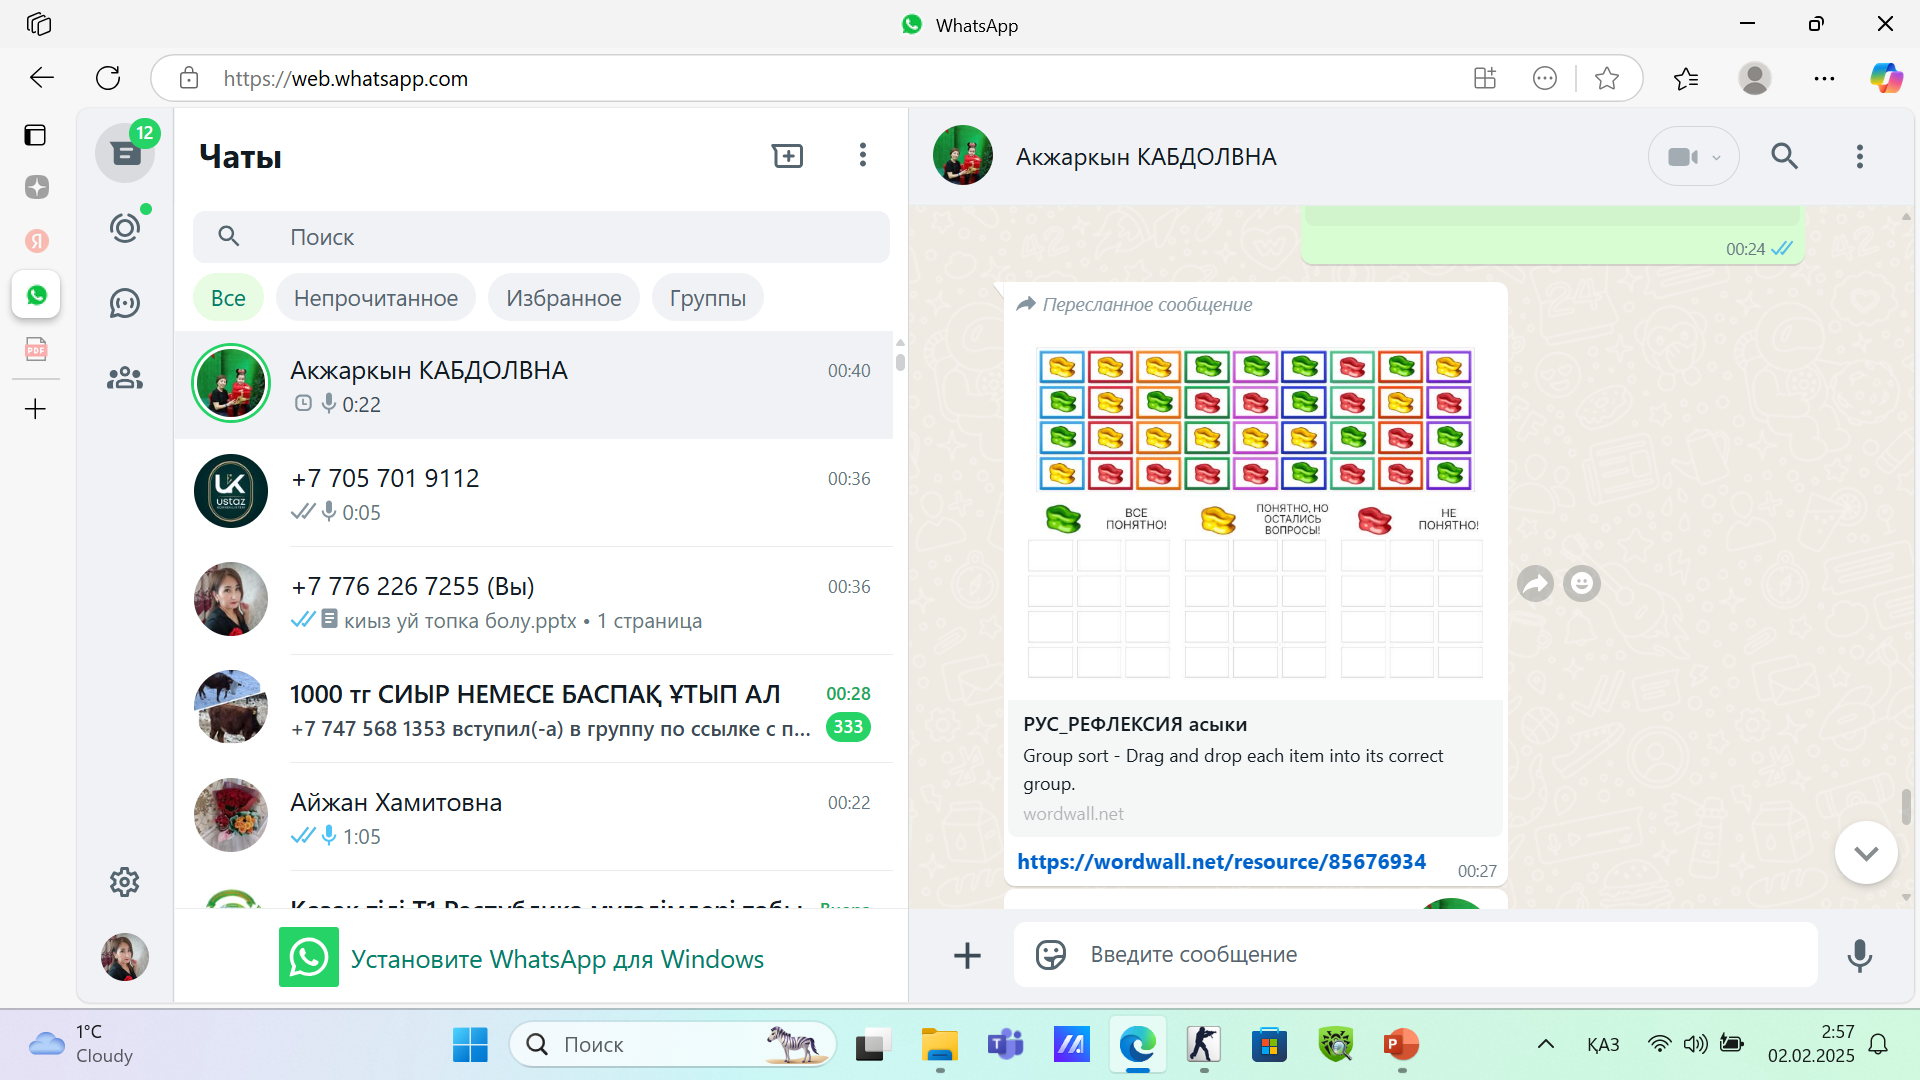Search within the current conversation
1920x1080 pixels.
1784,157
